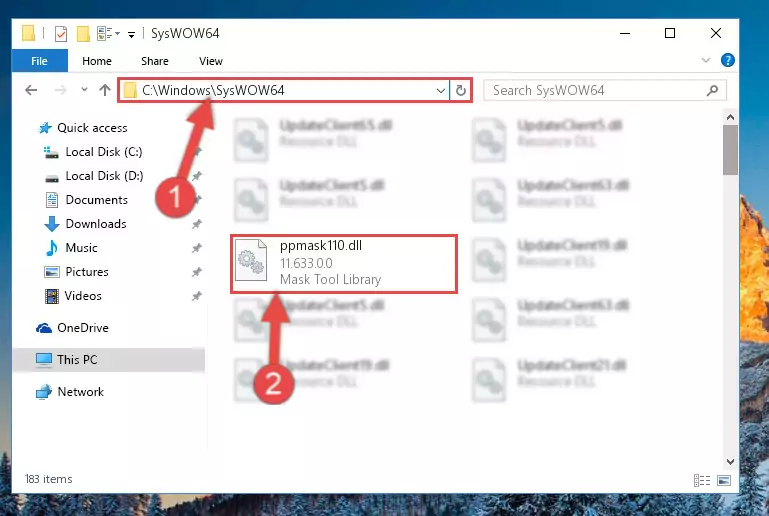Select Quick access in the navigation pane

[x=92, y=128]
